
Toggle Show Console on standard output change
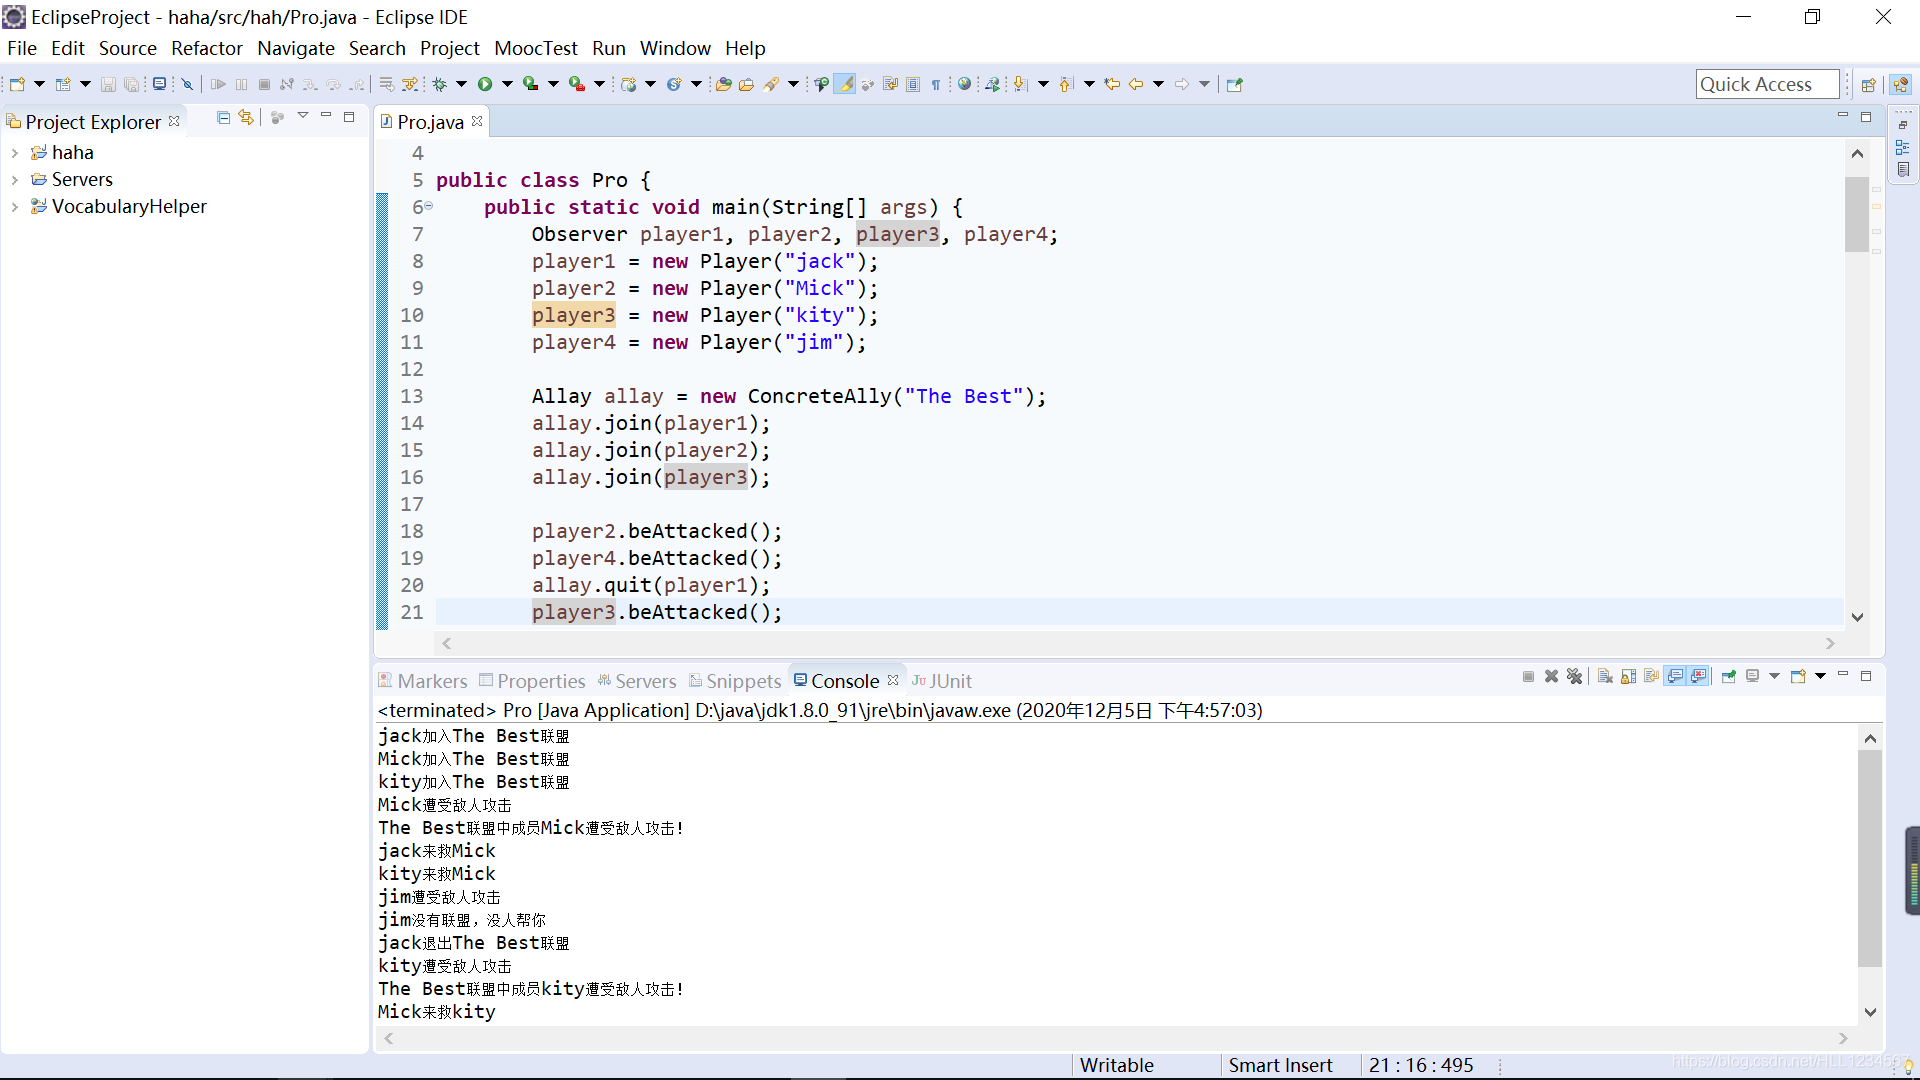click(1675, 677)
